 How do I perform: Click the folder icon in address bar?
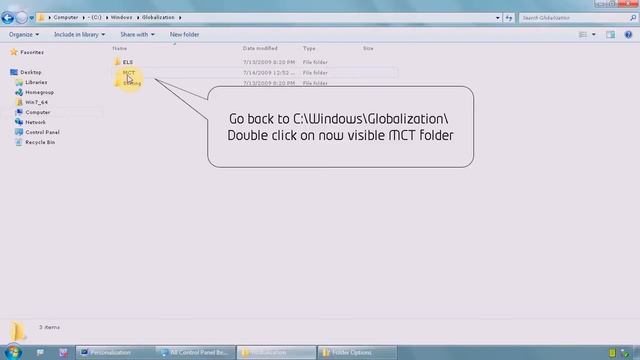pyautogui.click(x=41, y=18)
